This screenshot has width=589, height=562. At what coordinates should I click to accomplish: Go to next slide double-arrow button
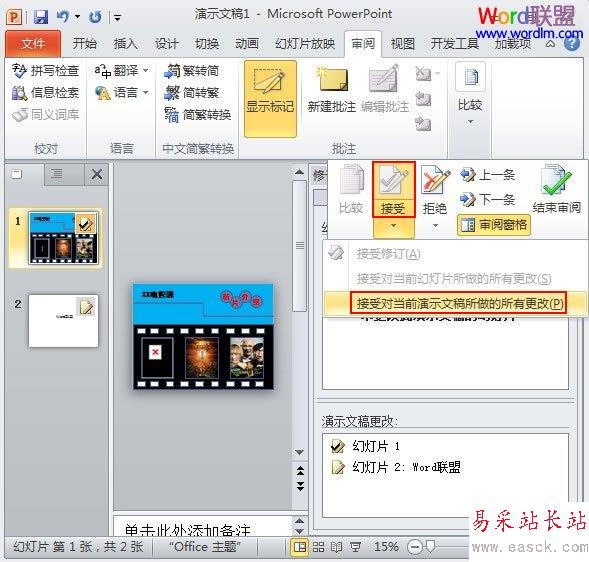pos(300,486)
